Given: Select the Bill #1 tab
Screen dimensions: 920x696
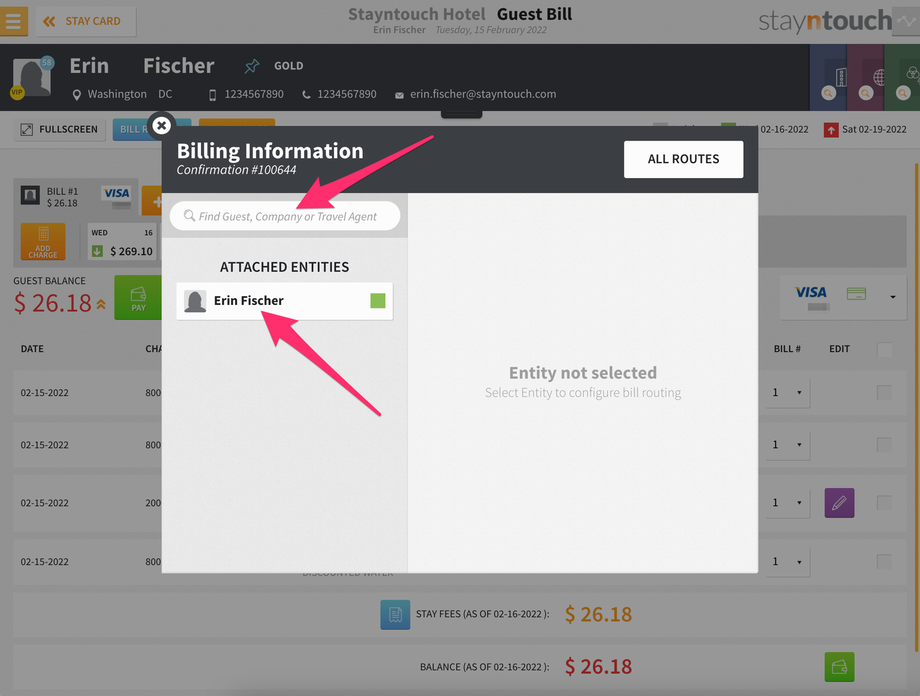Looking at the screenshot, I should (76, 197).
